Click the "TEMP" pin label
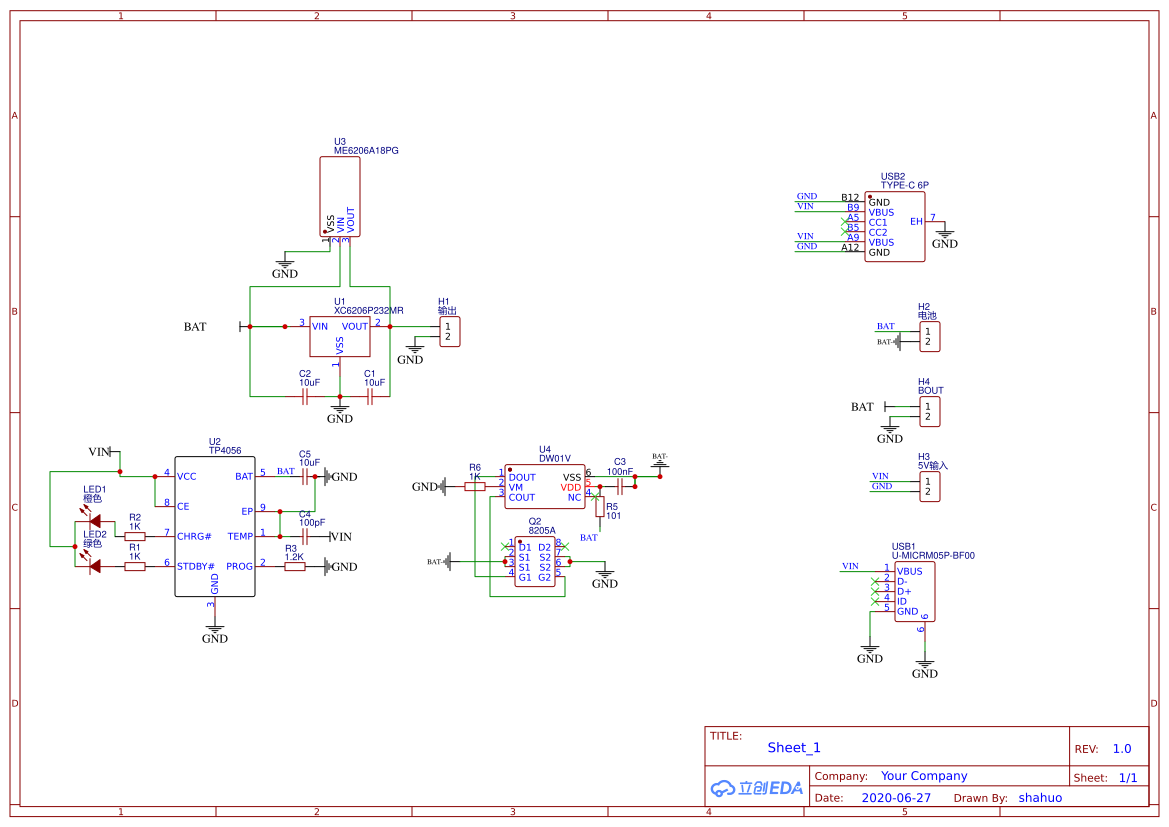Image resolution: width=1169 pixels, height=827 pixels. 240,536
